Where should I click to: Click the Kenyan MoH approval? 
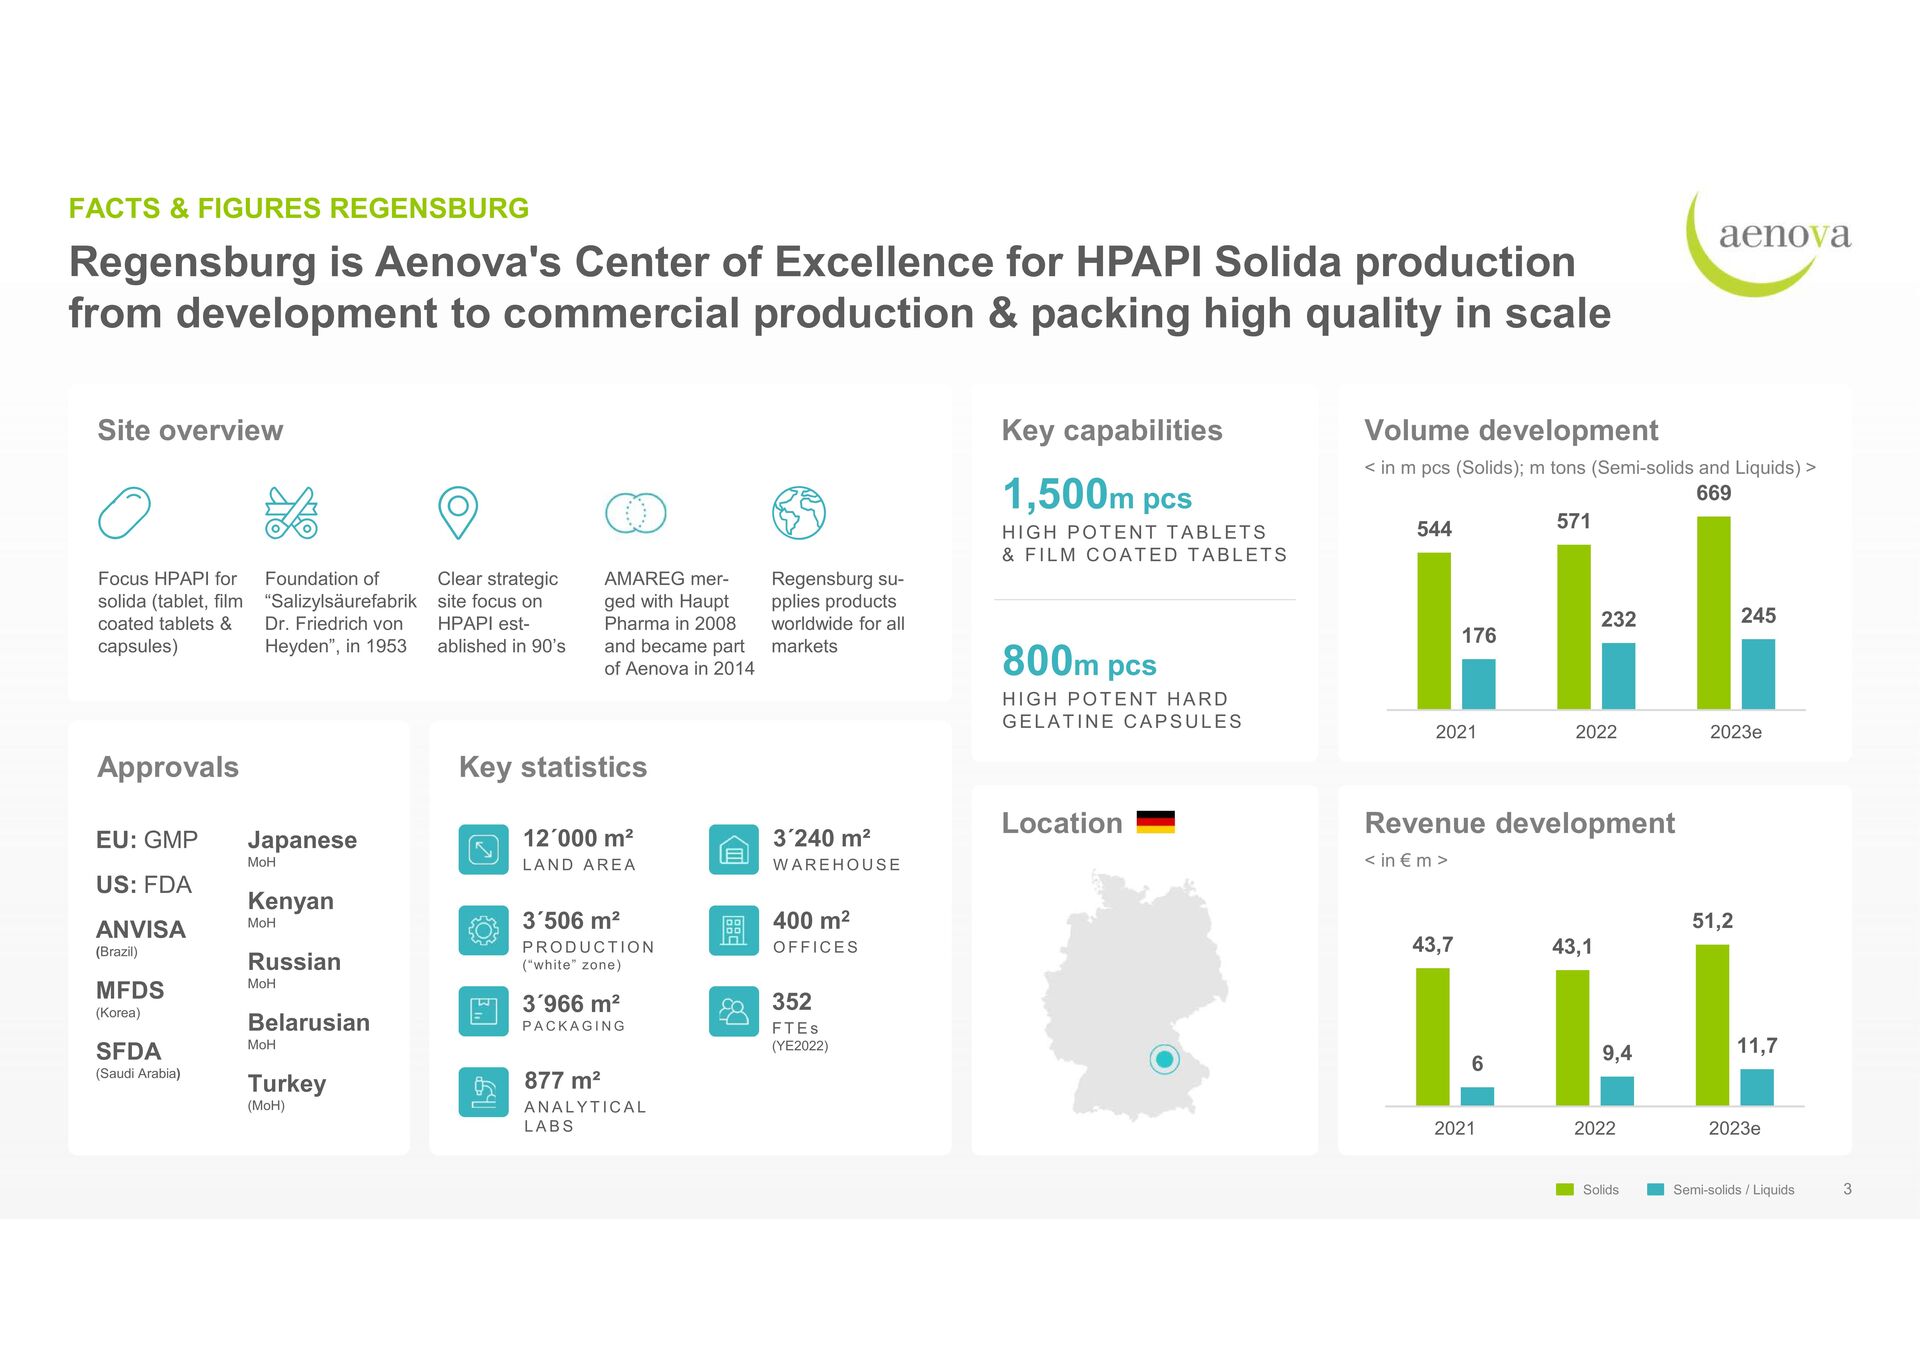pyautogui.click(x=291, y=909)
